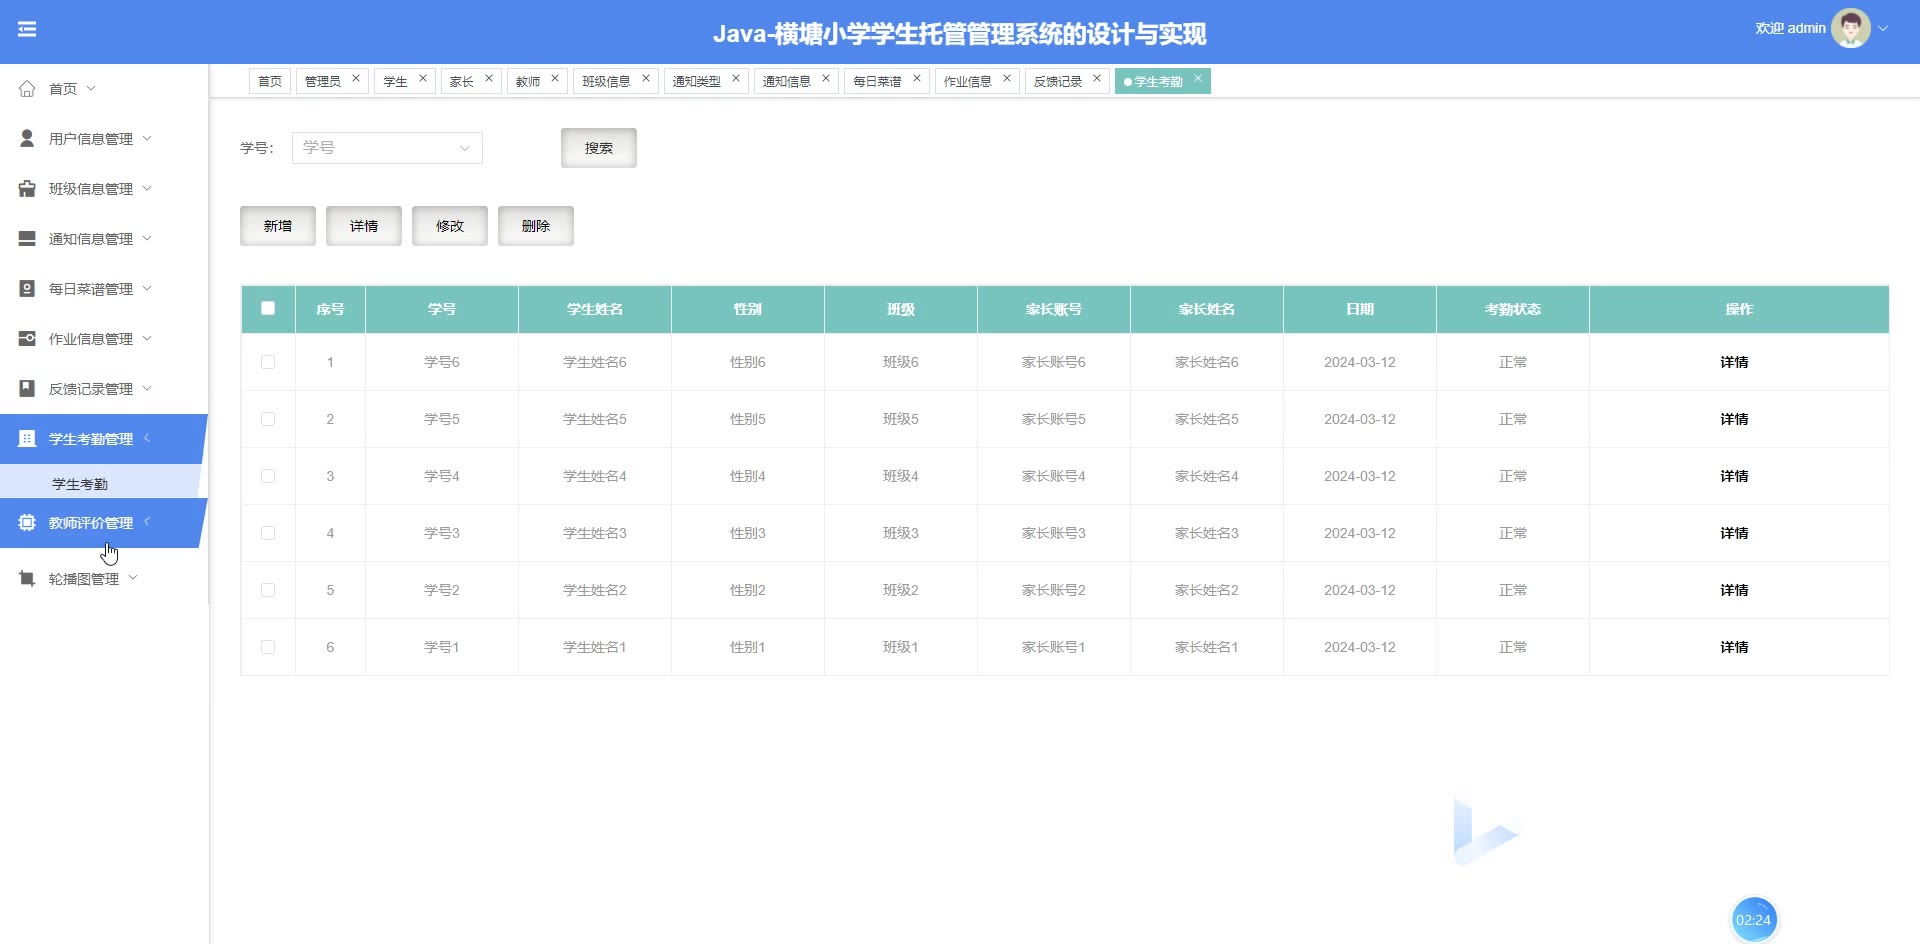Select the checkbox for row with 学号3
This screenshot has height=944, width=1920.
pyautogui.click(x=268, y=533)
